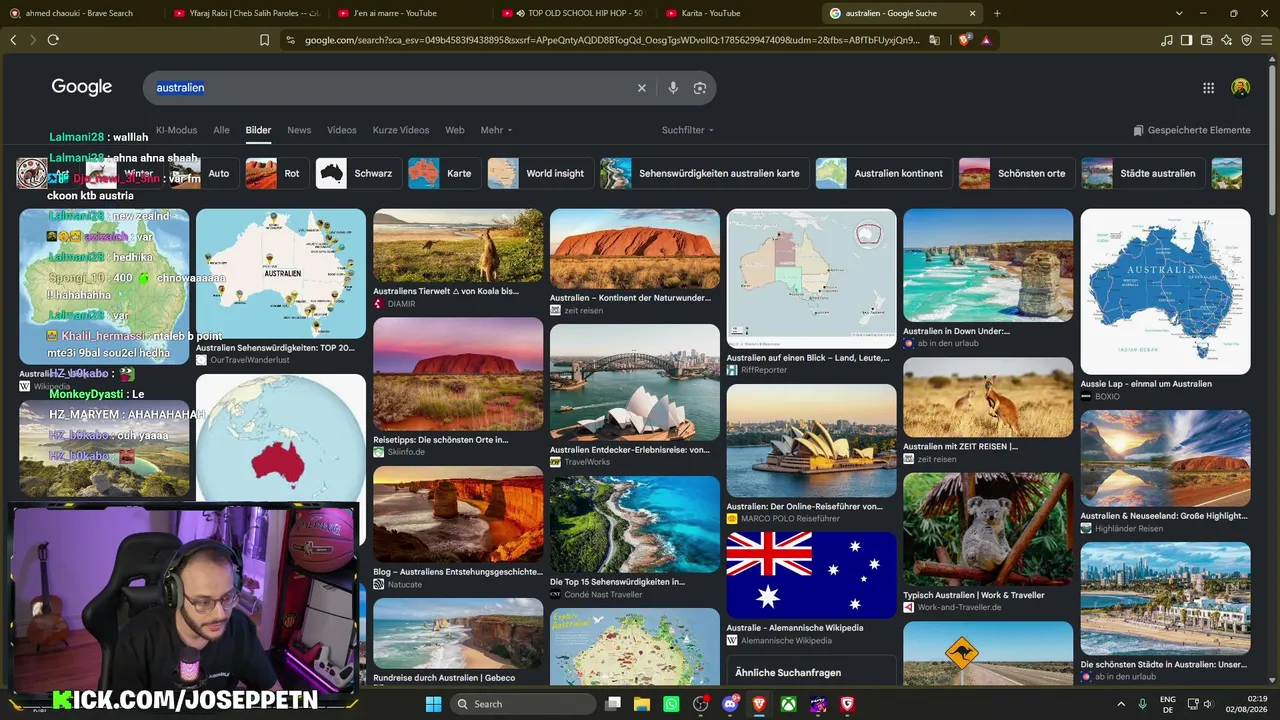The image size is (1280, 720).
Task: Select Sehenswürdigkeiten australien karte chip
Action: click(x=704, y=173)
